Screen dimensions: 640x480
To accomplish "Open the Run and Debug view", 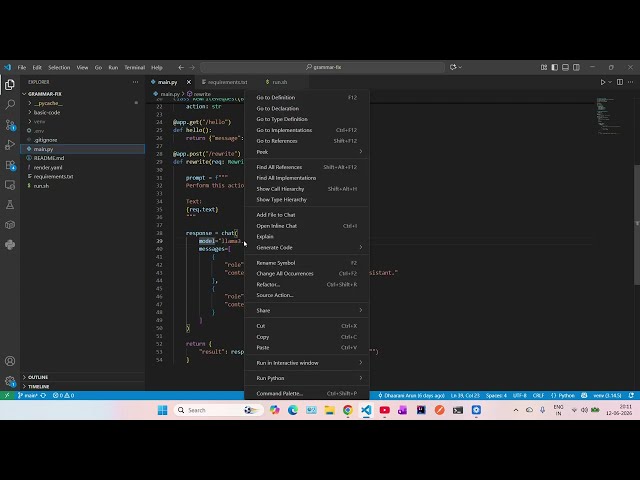I will [10, 145].
